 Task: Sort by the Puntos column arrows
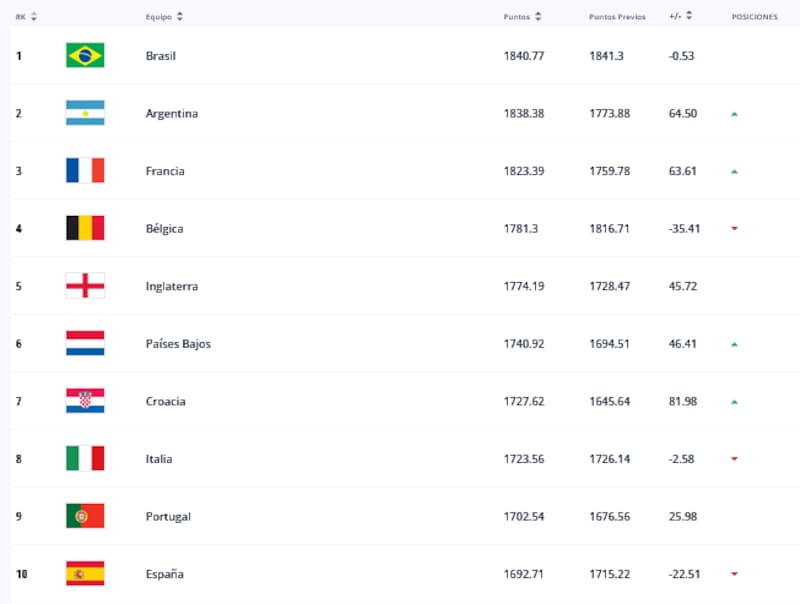[x=538, y=17]
